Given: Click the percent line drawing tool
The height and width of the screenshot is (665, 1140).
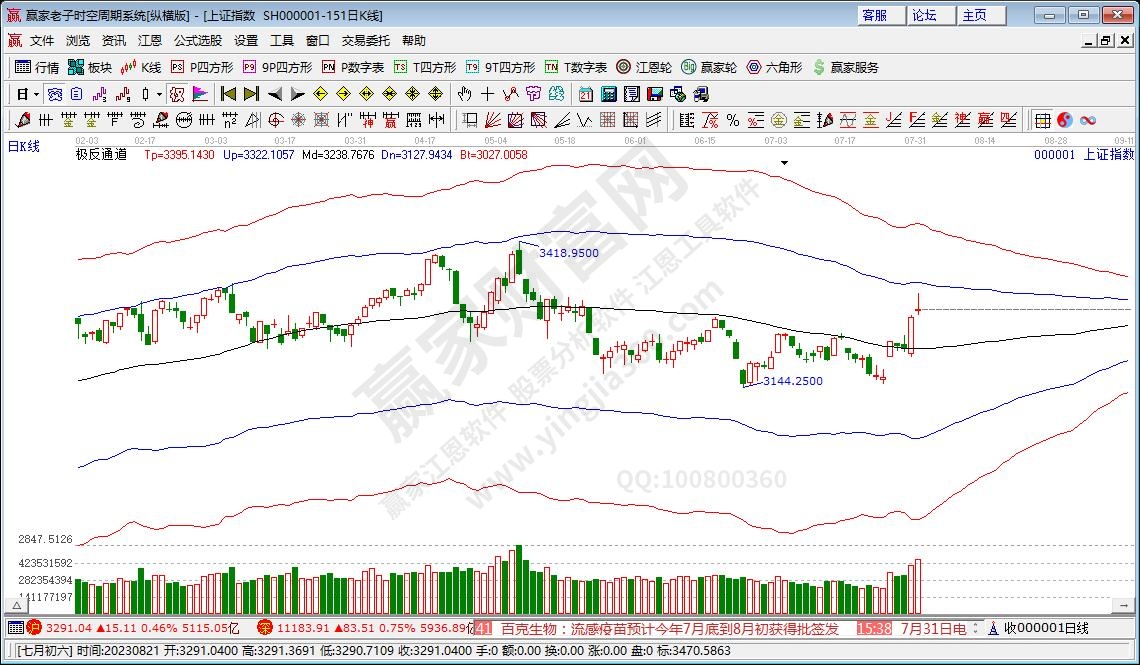Looking at the screenshot, I should pos(733,120).
